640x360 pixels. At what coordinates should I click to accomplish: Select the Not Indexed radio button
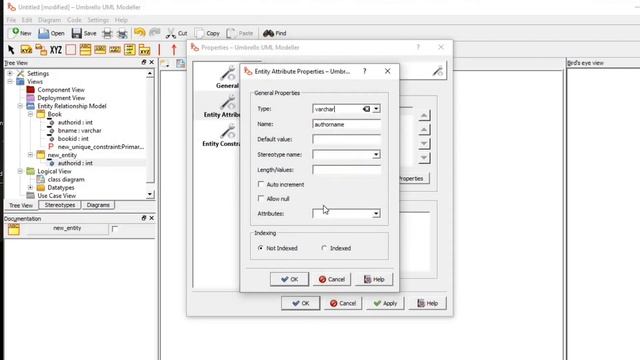tap(260, 248)
